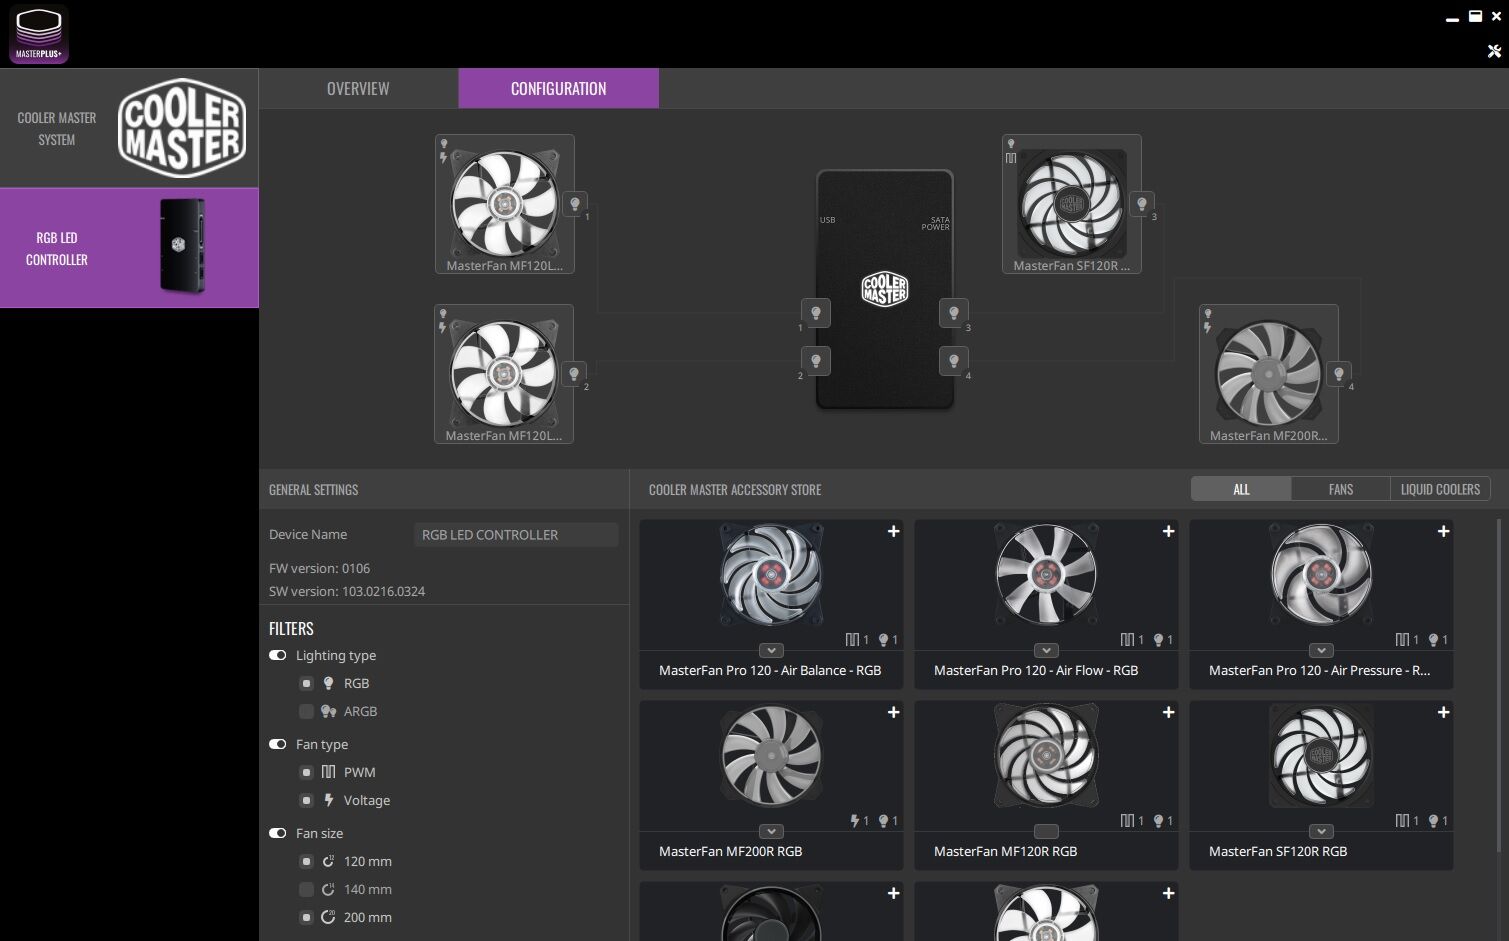Uncheck the RGB lighting checkbox
The height and width of the screenshot is (941, 1509).
pyautogui.click(x=306, y=683)
